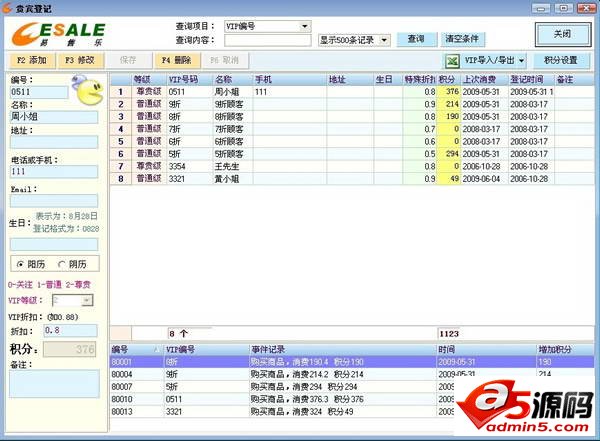Open the 查询项目 VIP编号 dropdown
Viewport: 600px width, 441px height.
(x=305, y=26)
